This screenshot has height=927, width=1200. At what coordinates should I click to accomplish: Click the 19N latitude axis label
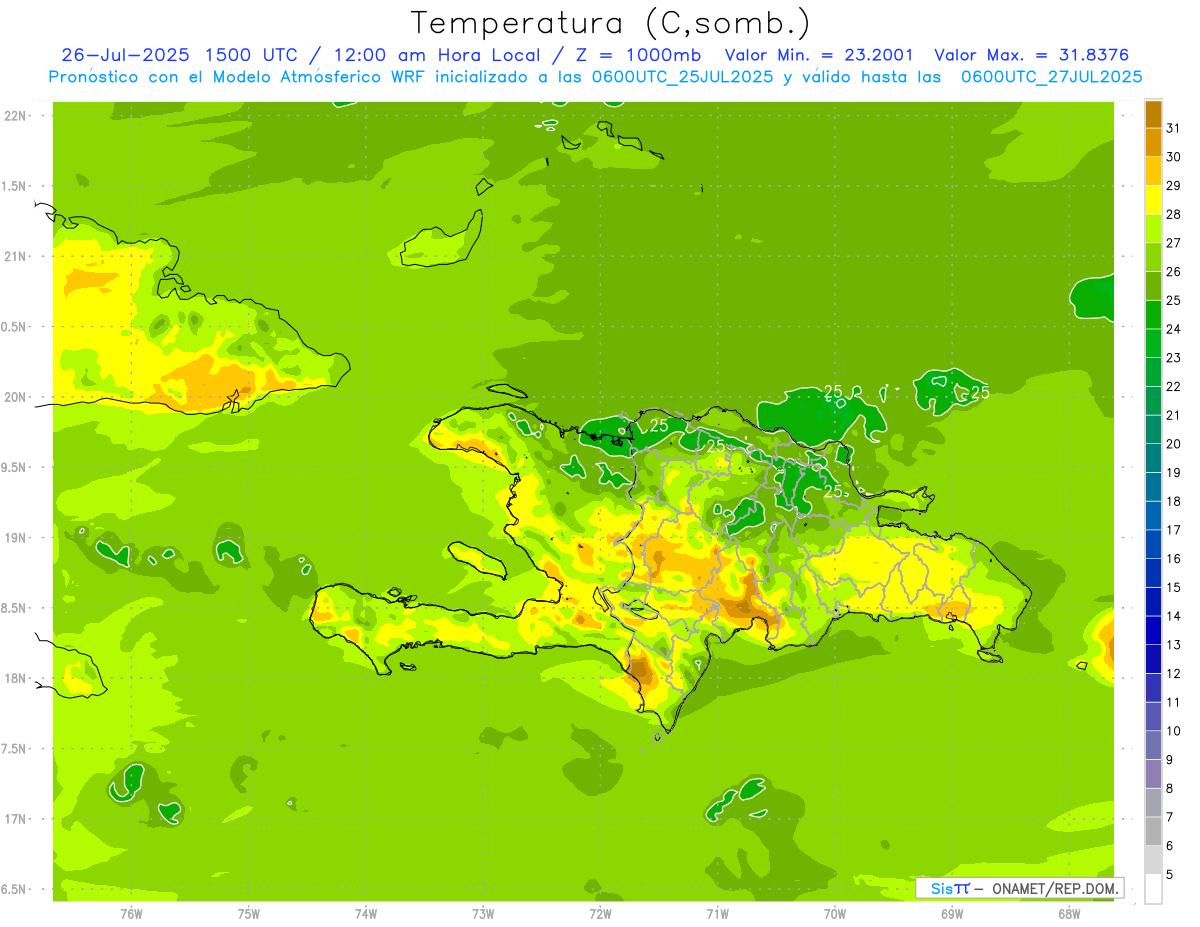pyautogui.click(x=14, y=537)
